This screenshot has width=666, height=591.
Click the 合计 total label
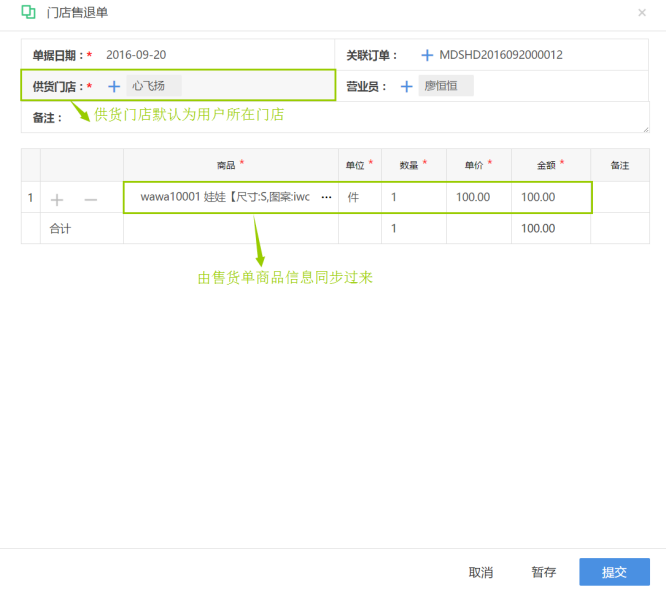click(x=60, y=229)
